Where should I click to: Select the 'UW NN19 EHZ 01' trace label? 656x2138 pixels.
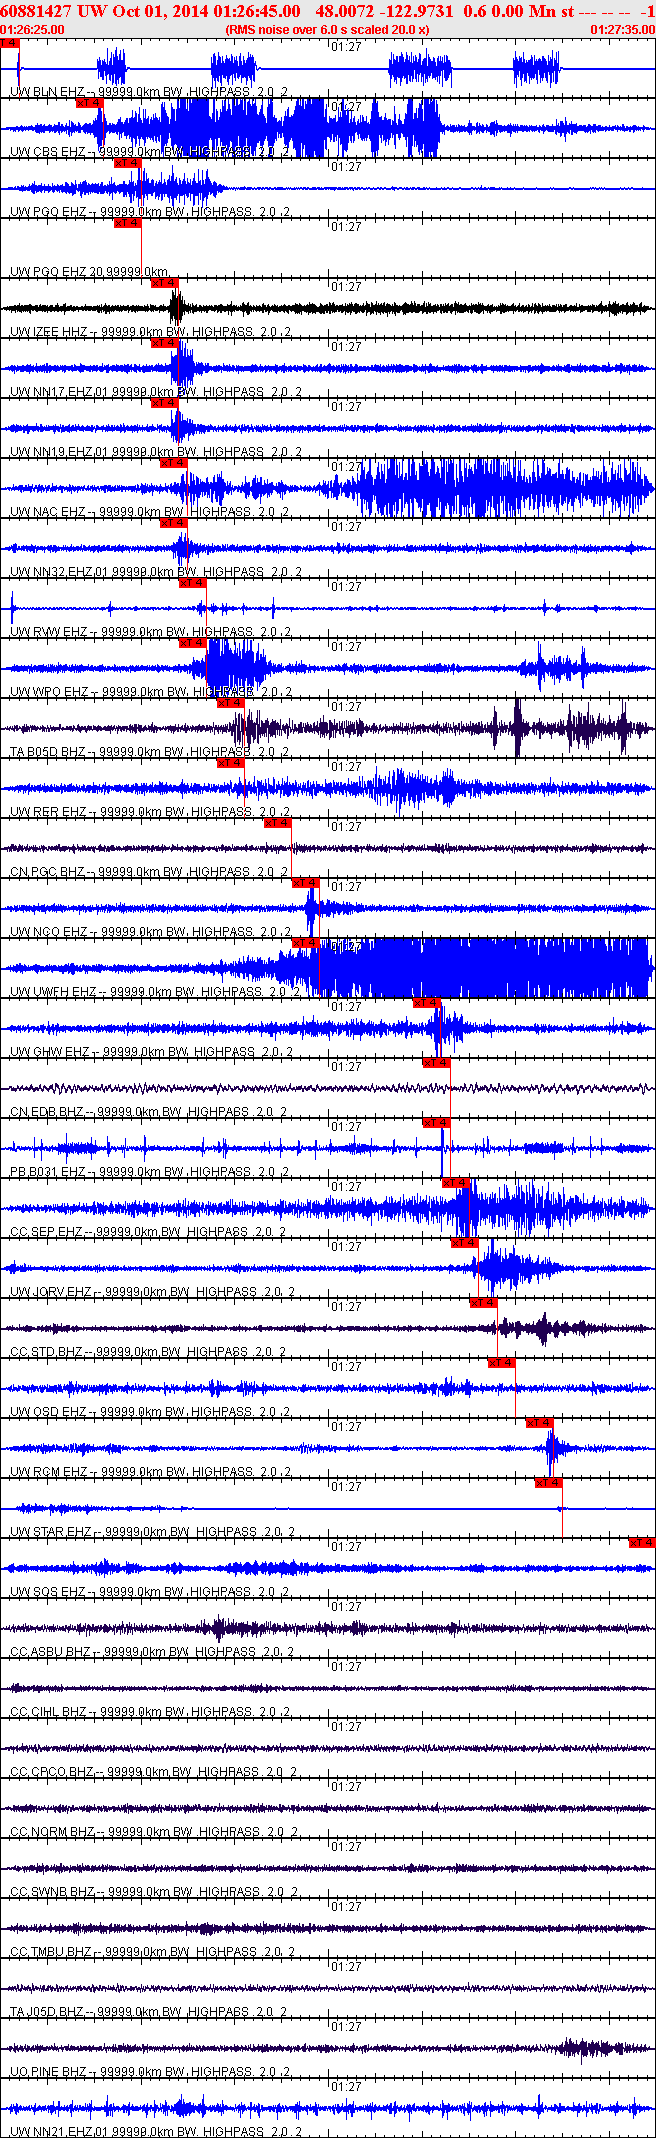(59, 452)
